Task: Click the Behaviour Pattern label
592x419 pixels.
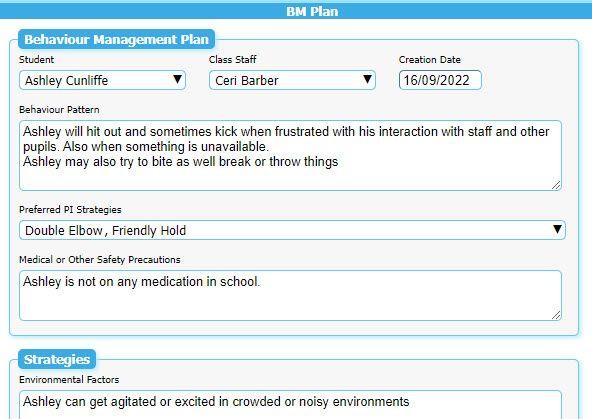Action: (59, 110)
